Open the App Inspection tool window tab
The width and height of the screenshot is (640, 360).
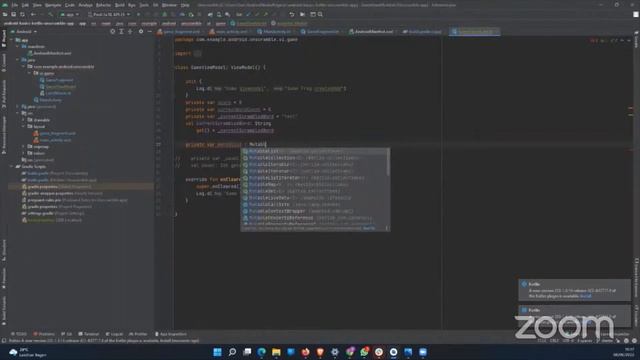171,334
